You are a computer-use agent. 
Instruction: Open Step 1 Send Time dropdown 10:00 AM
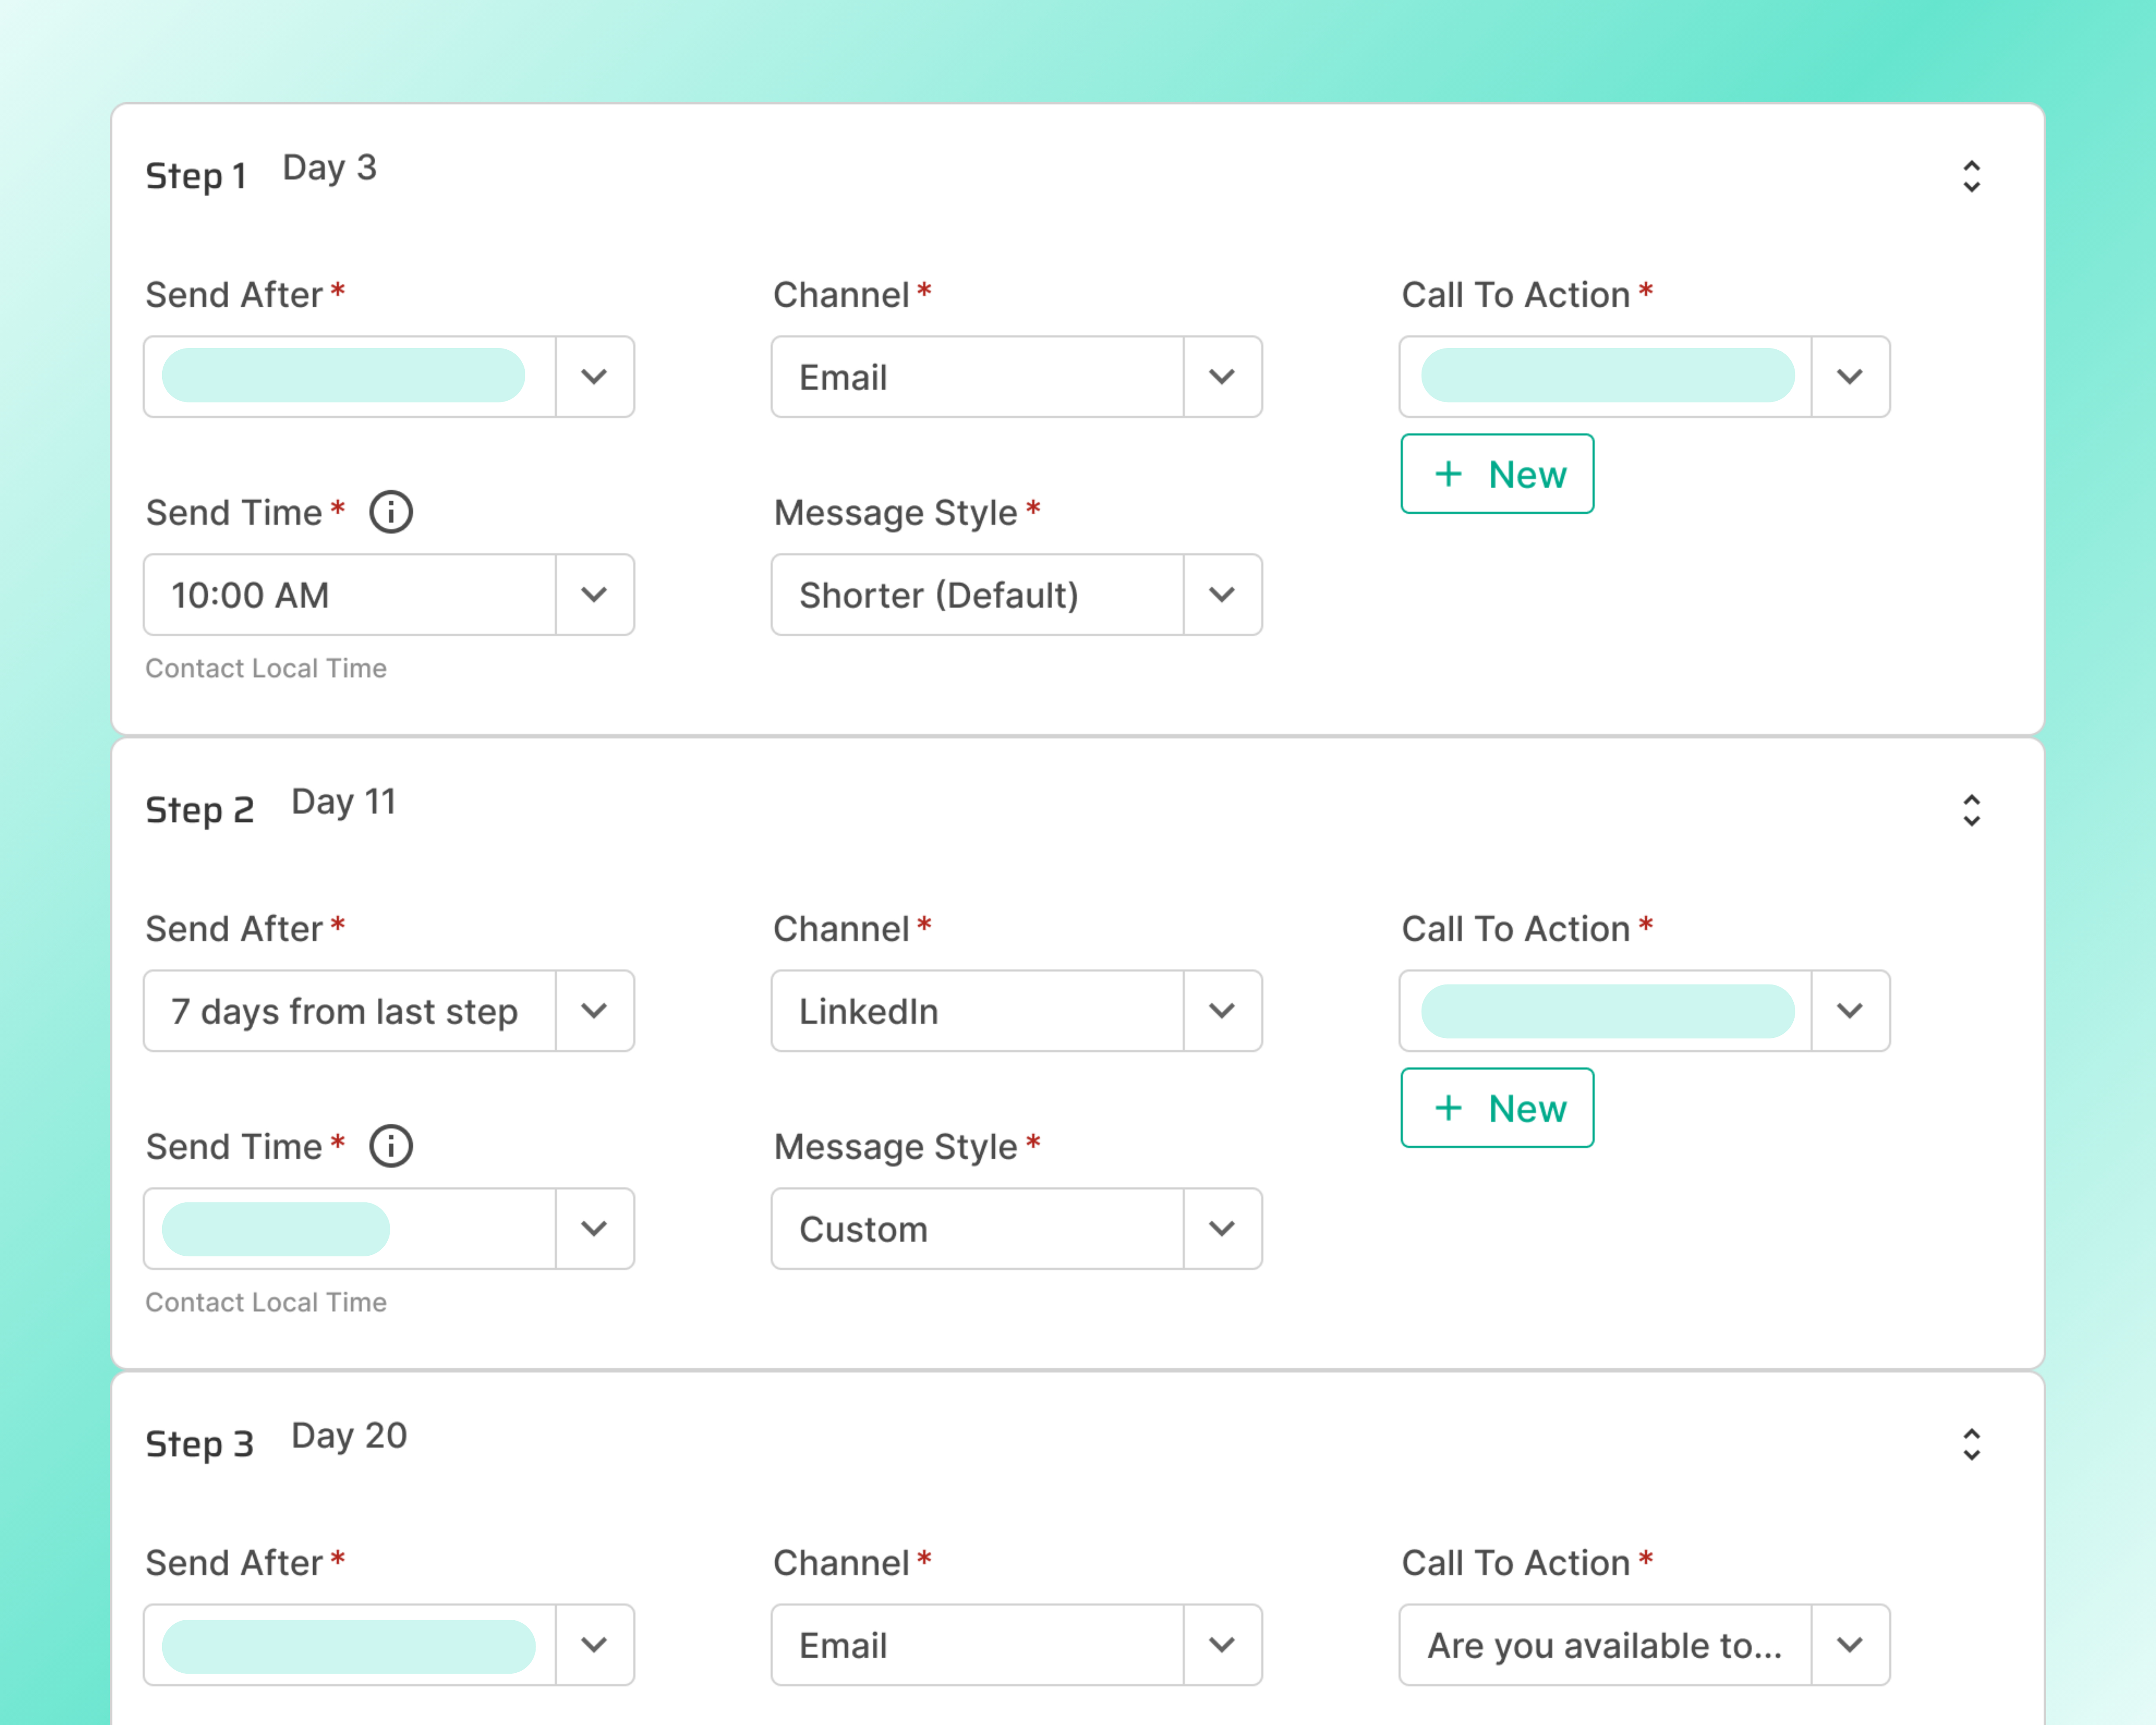point(389,595)
